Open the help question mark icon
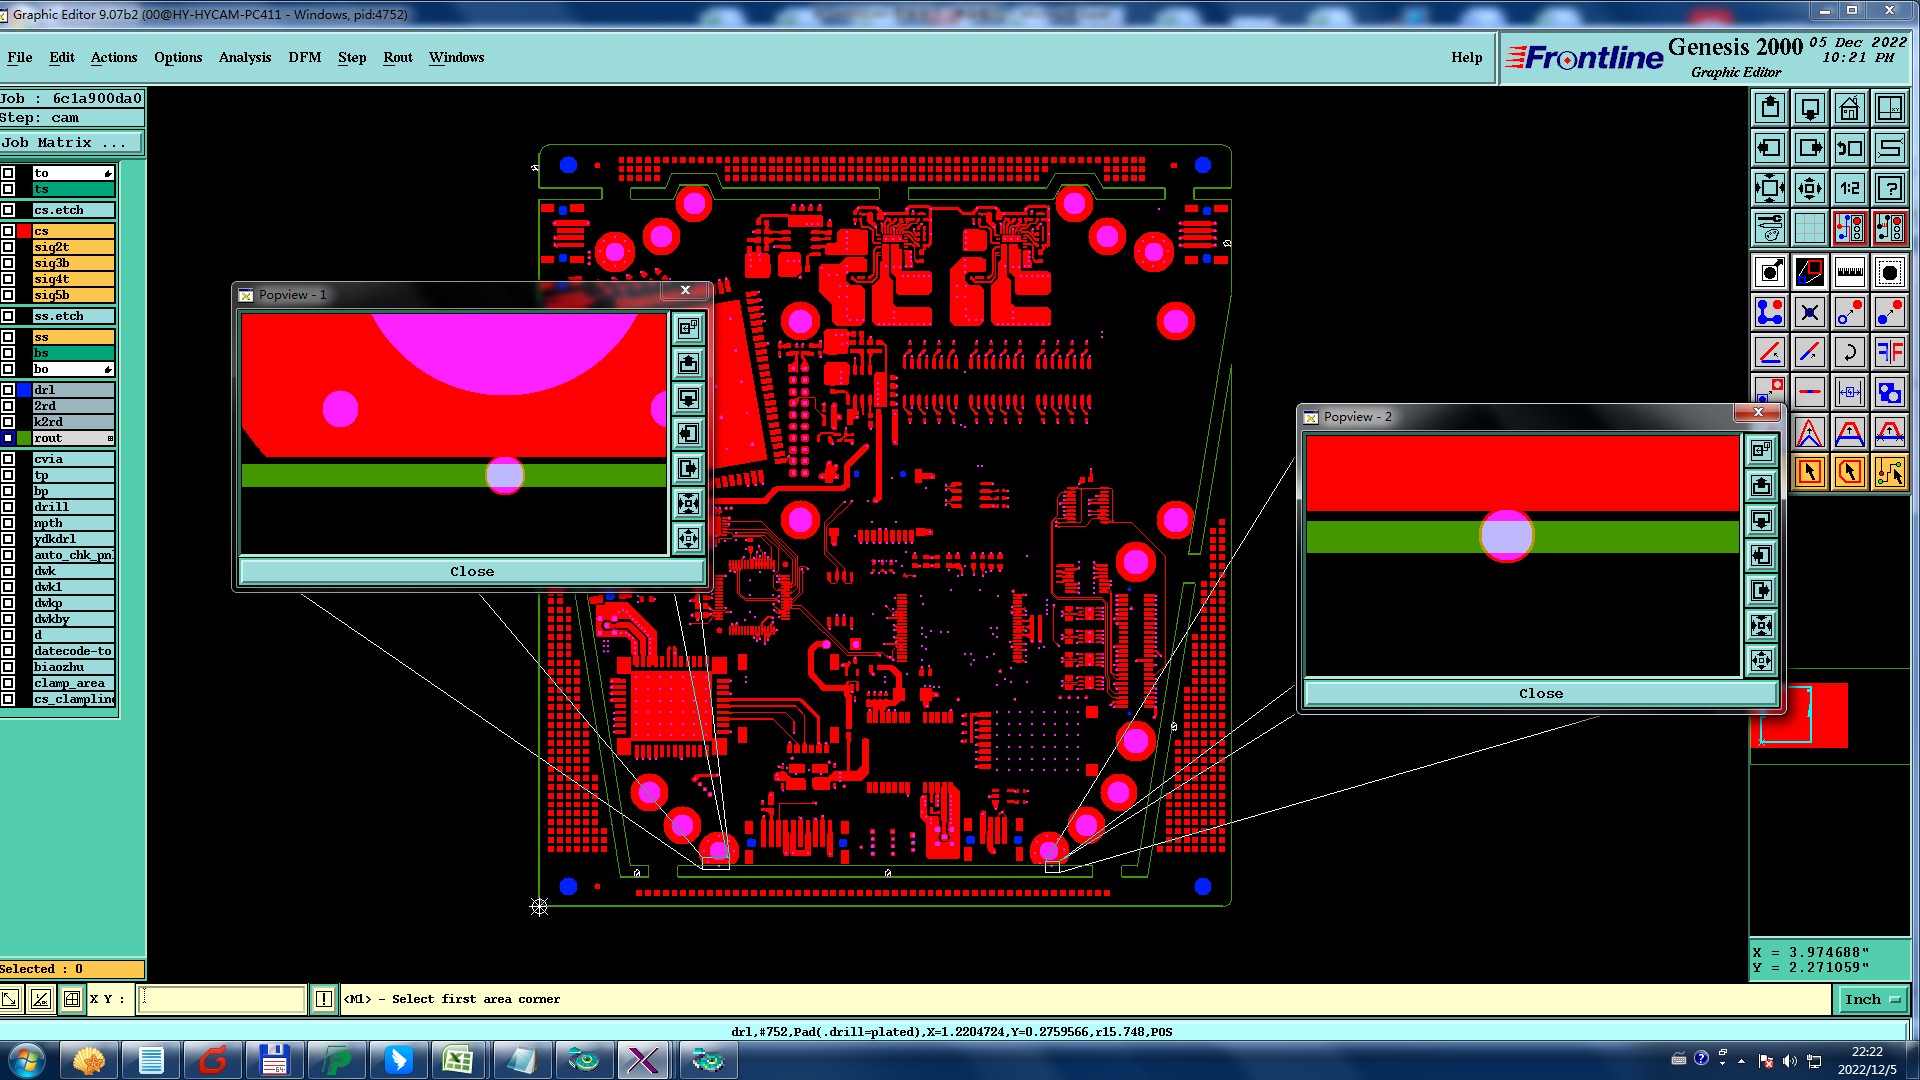Viewport: 1920px width, 1080px height. (1889, 188)
